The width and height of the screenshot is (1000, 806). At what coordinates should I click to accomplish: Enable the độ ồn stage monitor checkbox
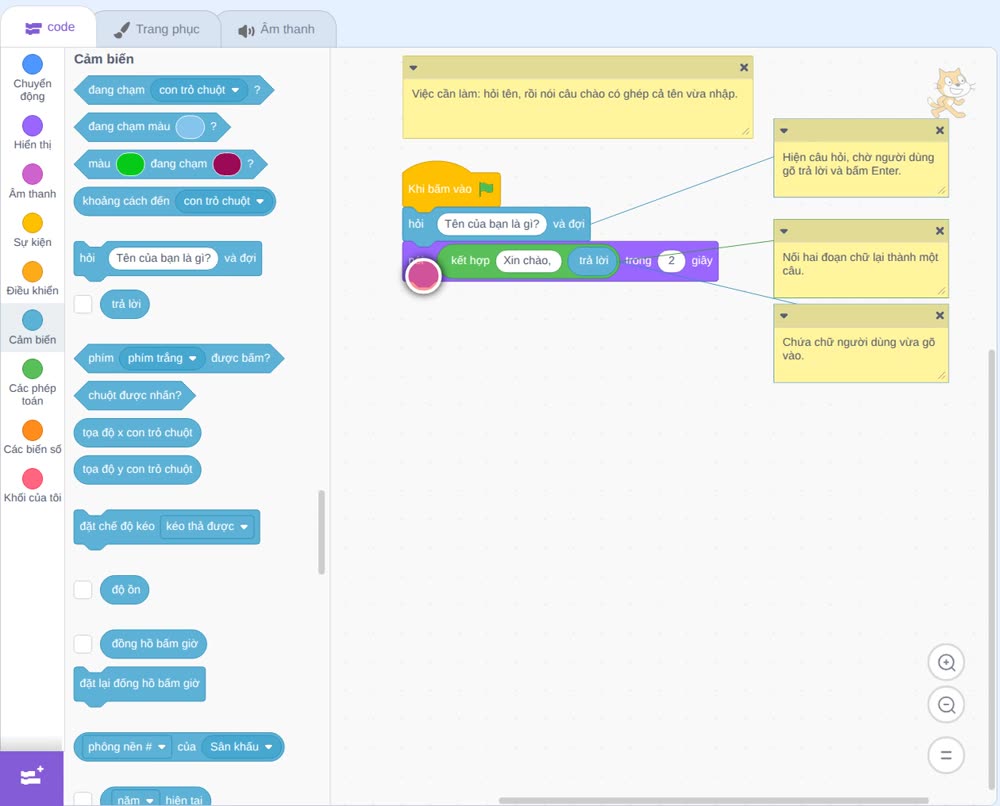(x=83, y=590)
